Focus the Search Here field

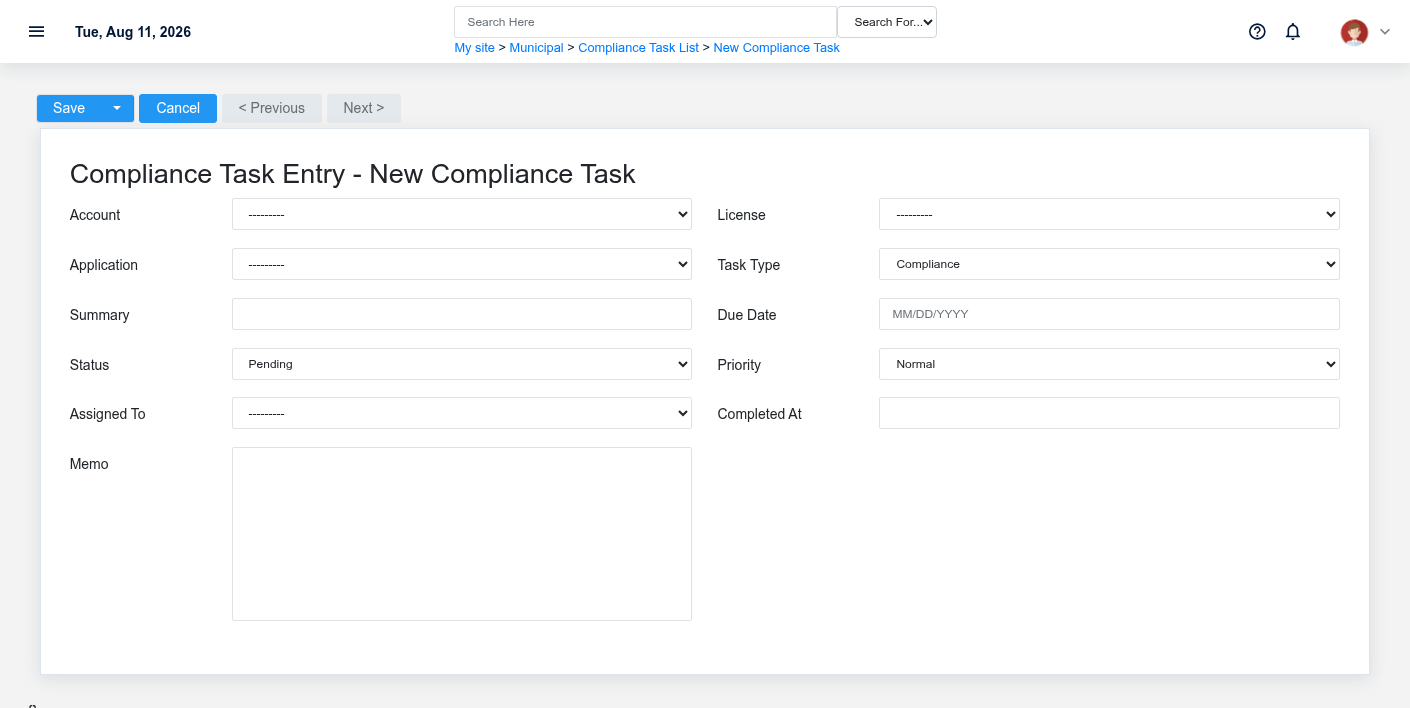tap(645, 22)
